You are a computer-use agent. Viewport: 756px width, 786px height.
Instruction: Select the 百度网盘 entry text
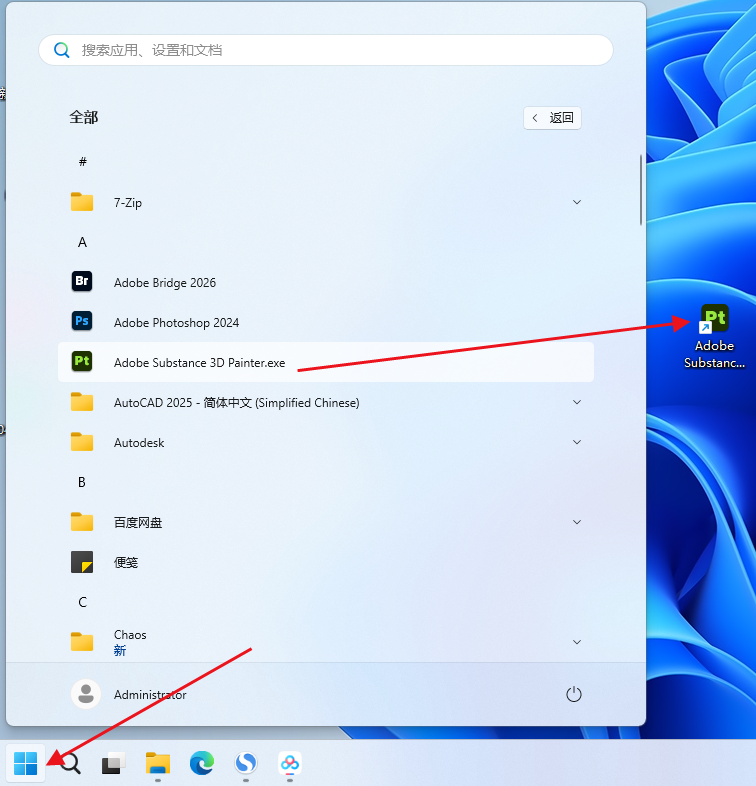point(138,522)
